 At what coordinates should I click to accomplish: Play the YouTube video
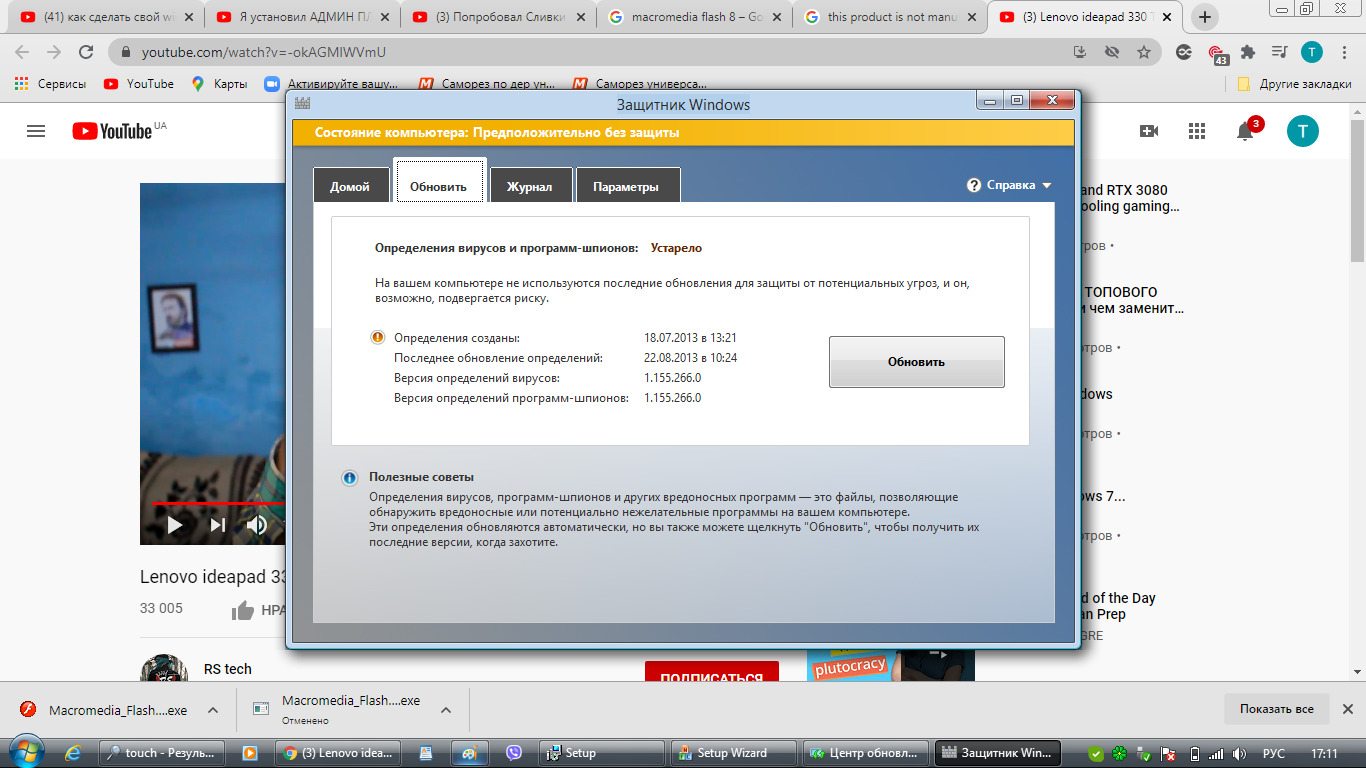[175, 525]
